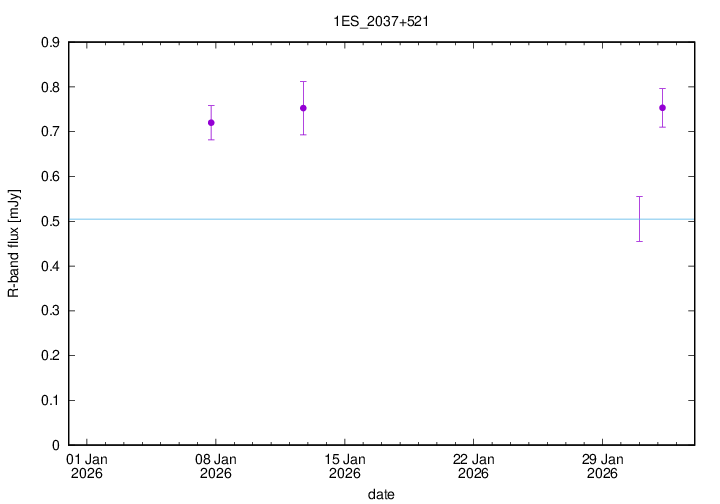The image size is (720, 504).
Task: Select the 0 y-axis tick label
Action: coord(56,445)
